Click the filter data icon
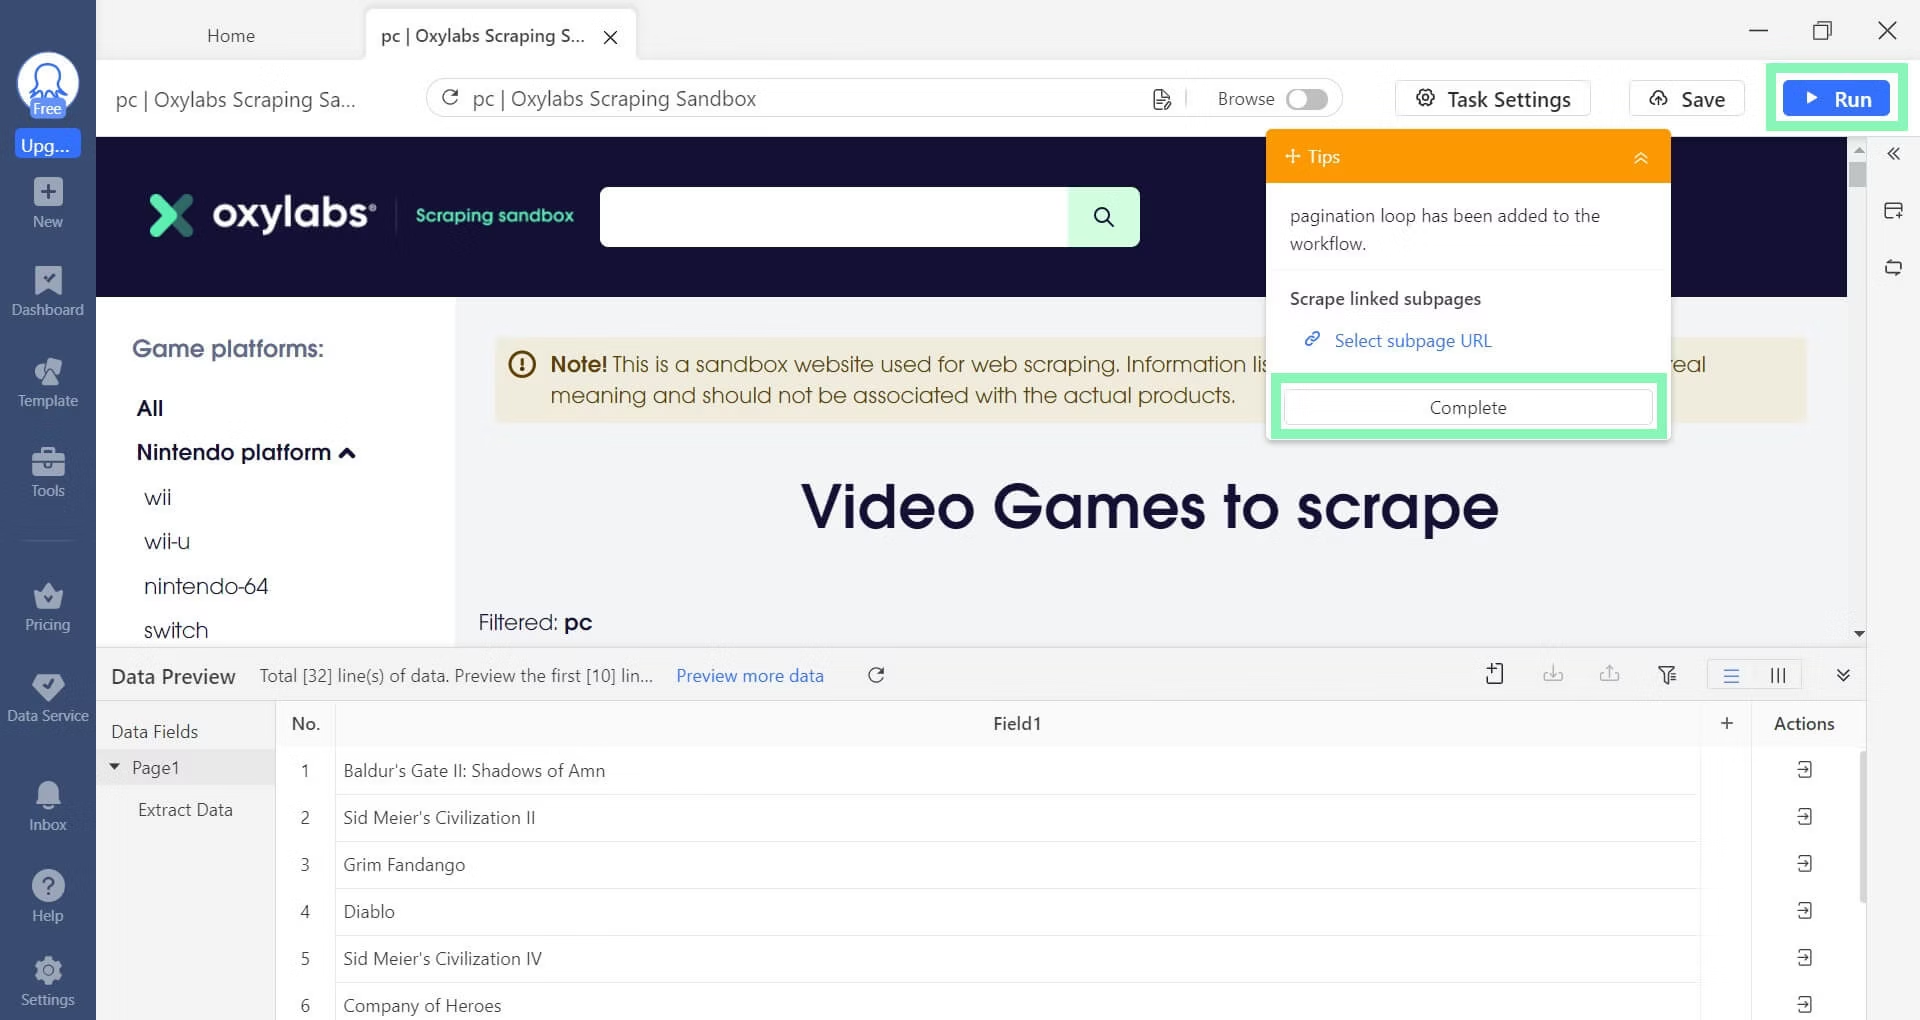Viewport: 1920px width, 1020px height. point(1667,675)
